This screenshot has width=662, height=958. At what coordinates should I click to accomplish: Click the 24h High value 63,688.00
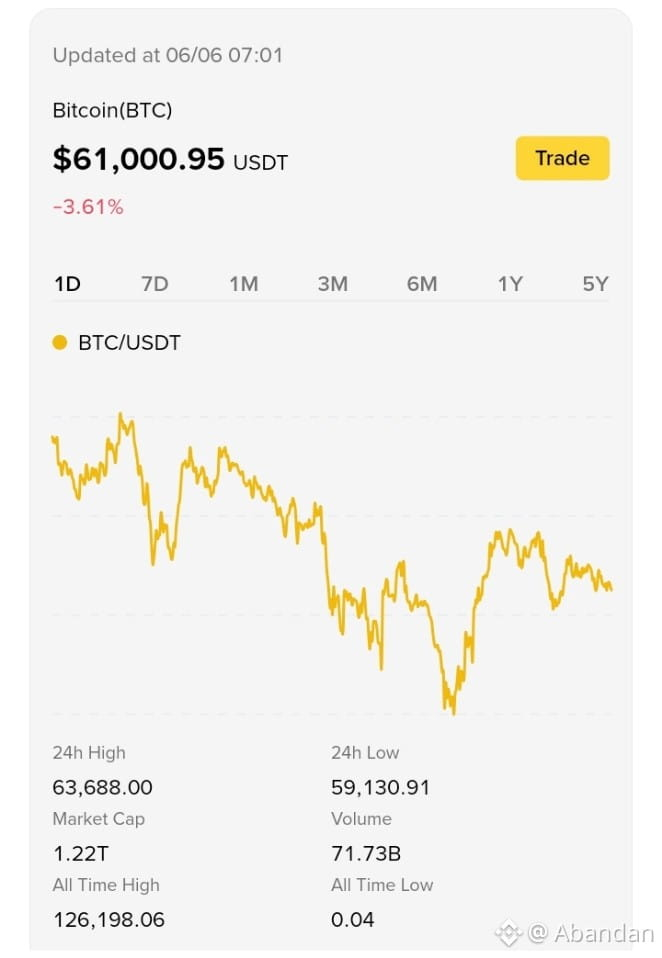103,788
